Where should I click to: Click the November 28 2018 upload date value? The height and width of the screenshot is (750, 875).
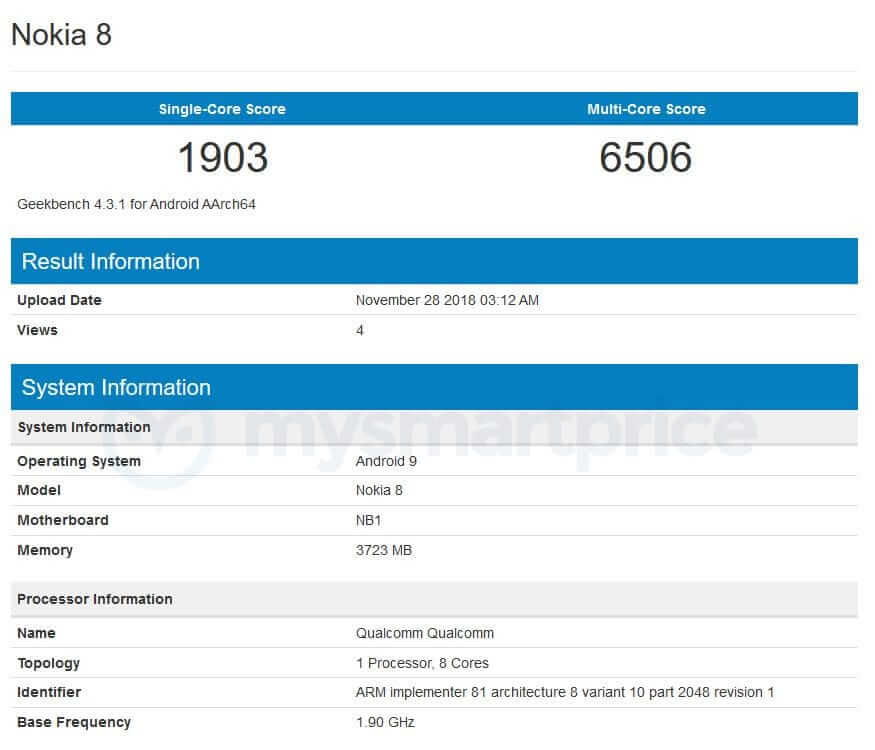[447, 300]
